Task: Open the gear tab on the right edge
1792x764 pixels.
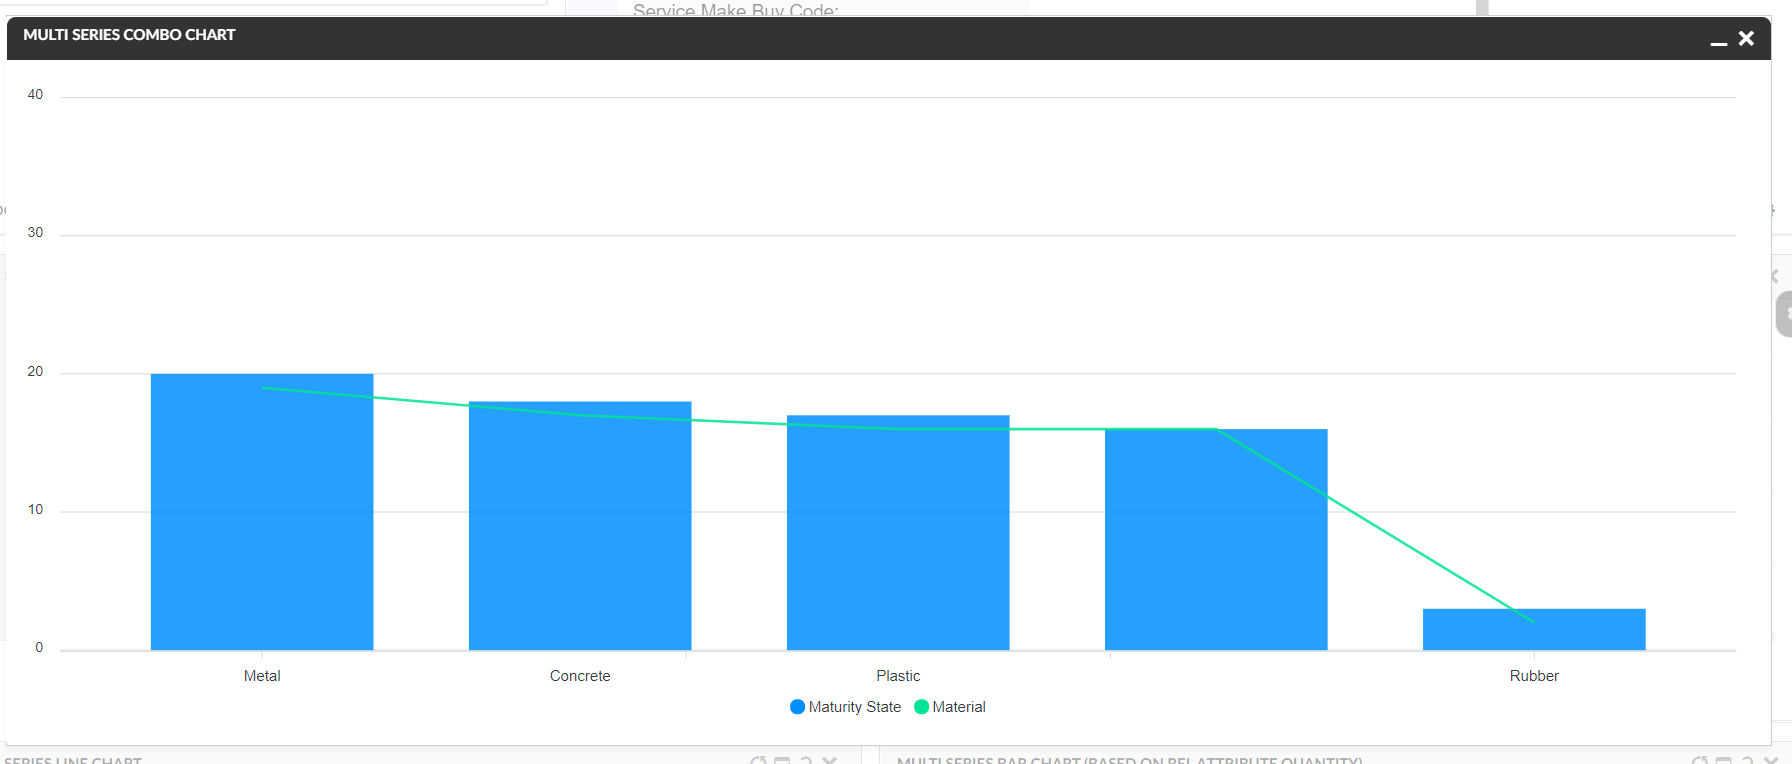Action: (1784, 314)
